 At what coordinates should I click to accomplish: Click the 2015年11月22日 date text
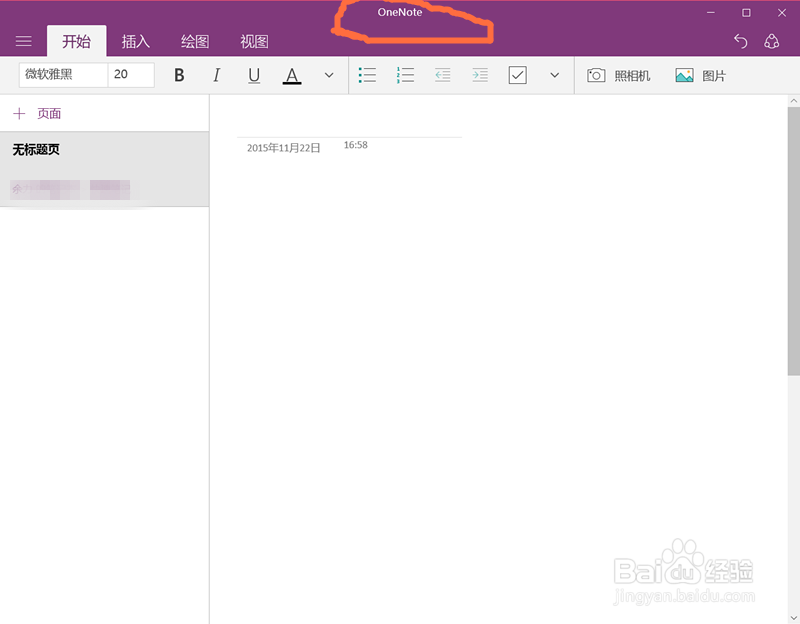pyautogui.click(x=284, y=148)
